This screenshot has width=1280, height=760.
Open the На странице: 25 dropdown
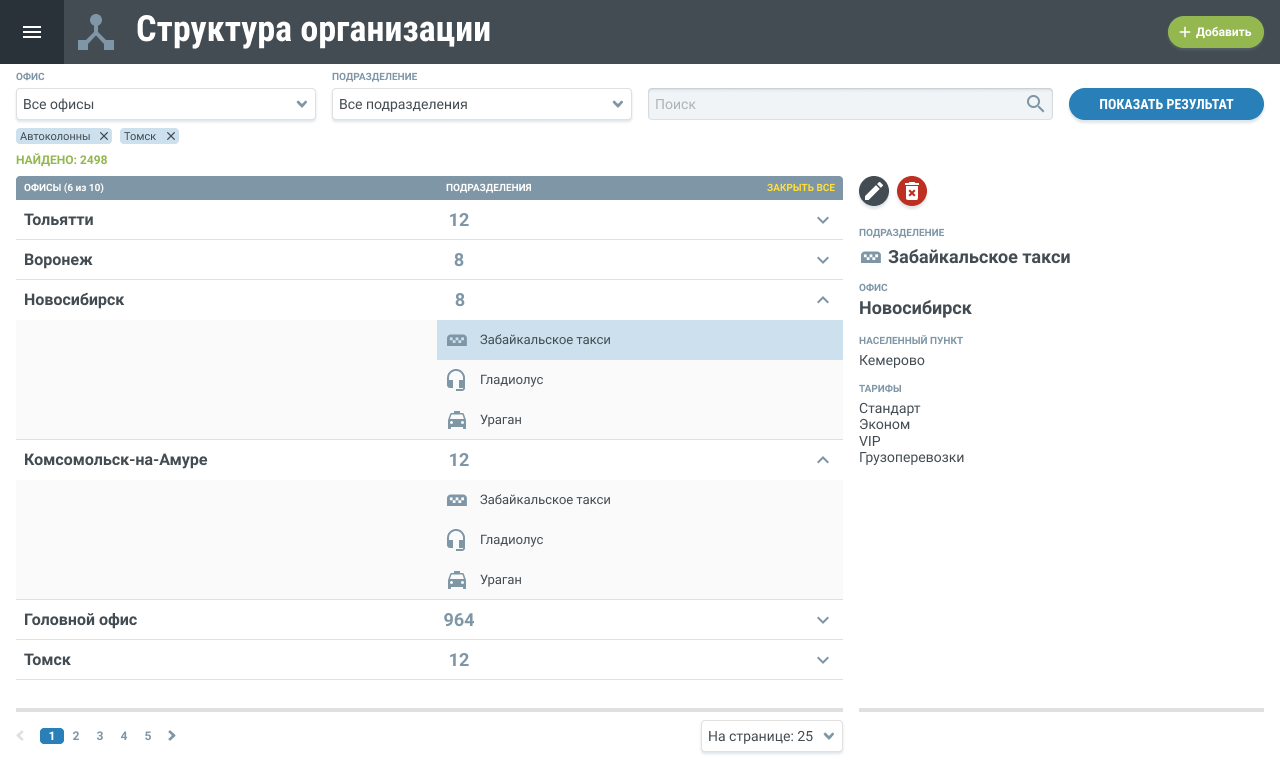(x=771, y=736)
